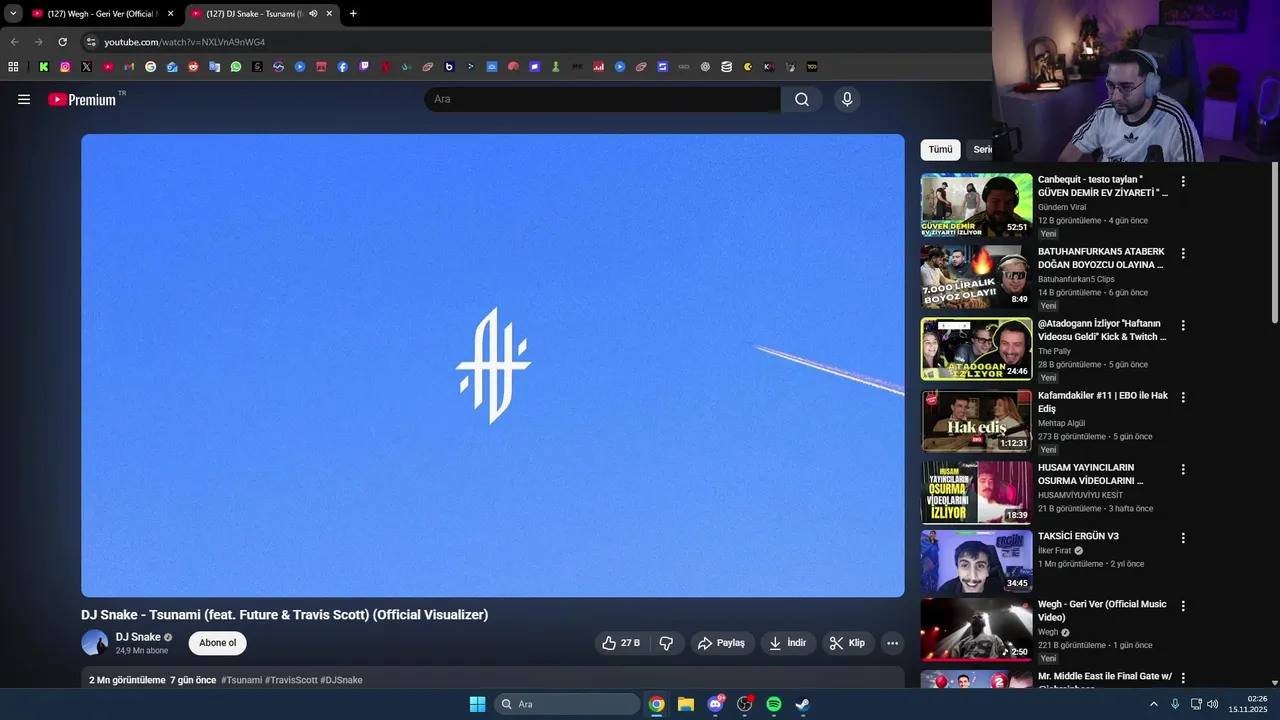Open the Instagram bookmark

[65, 67]
